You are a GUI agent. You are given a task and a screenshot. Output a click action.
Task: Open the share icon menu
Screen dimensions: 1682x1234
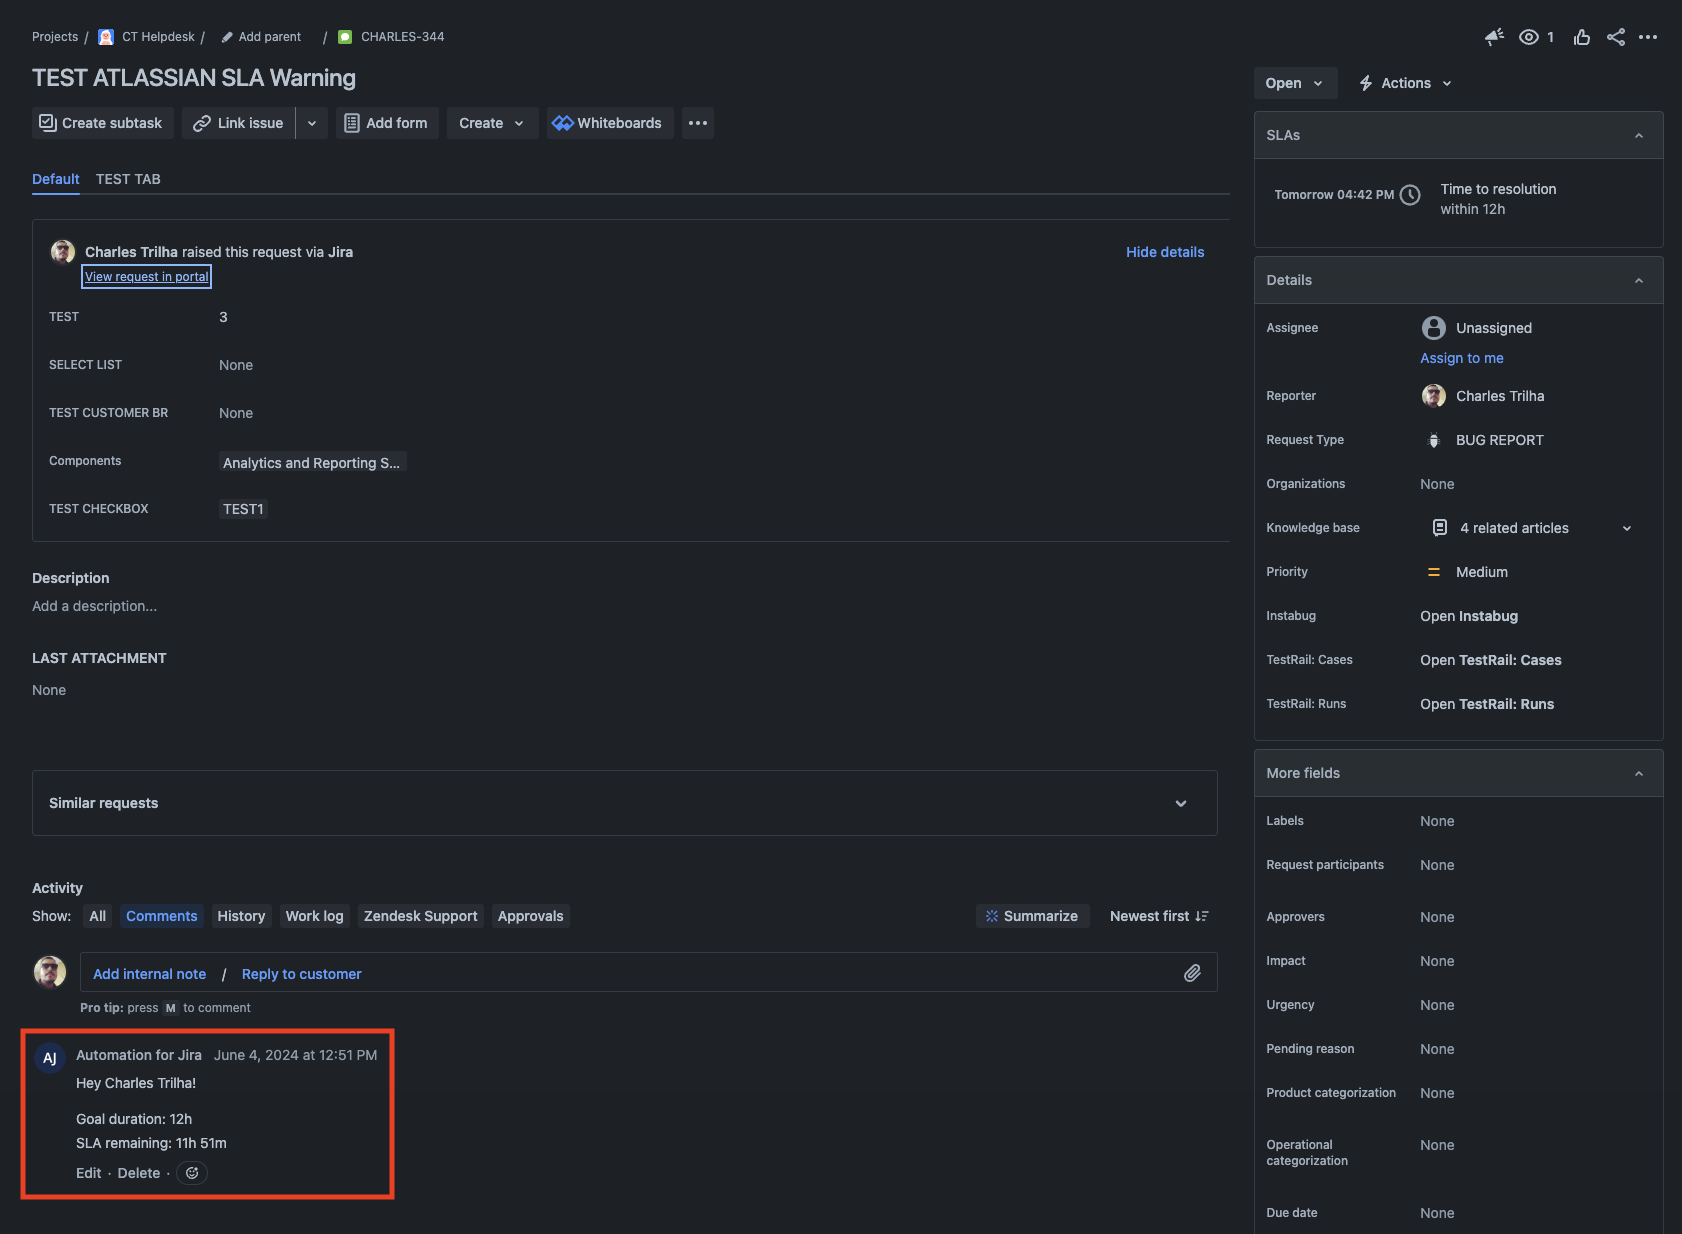(x=1616, y=37)
